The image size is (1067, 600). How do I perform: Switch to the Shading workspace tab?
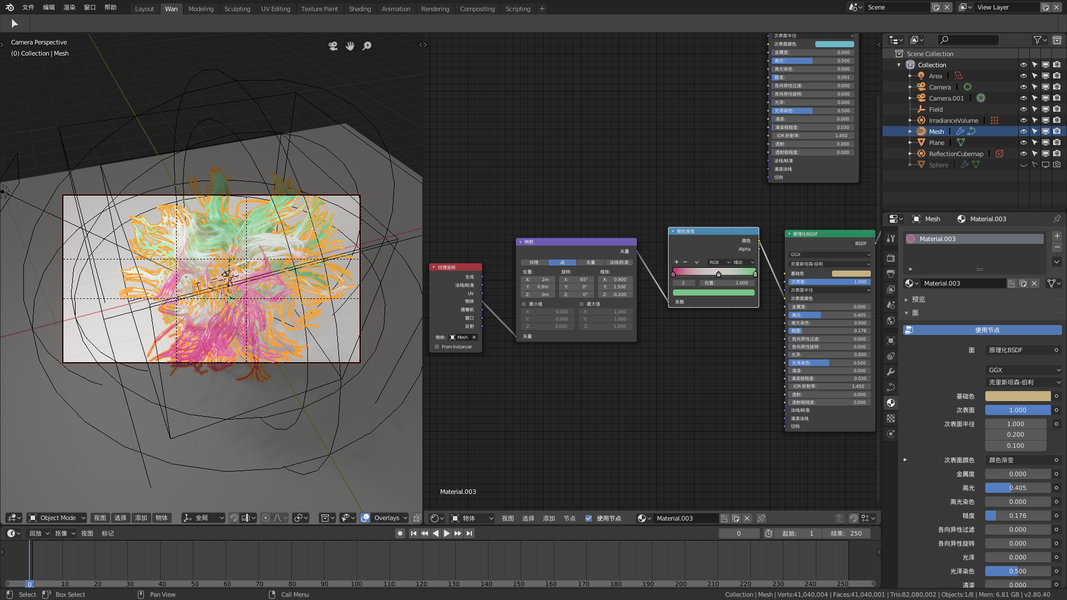(x=360, y=9)
